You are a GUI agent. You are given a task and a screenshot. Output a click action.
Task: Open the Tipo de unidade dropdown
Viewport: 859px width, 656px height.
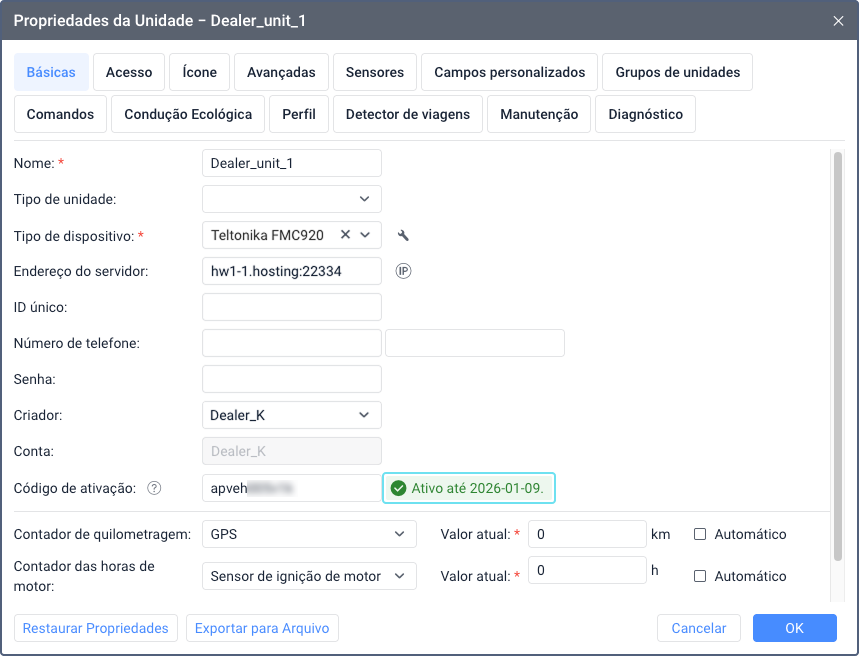coord(291,199)
